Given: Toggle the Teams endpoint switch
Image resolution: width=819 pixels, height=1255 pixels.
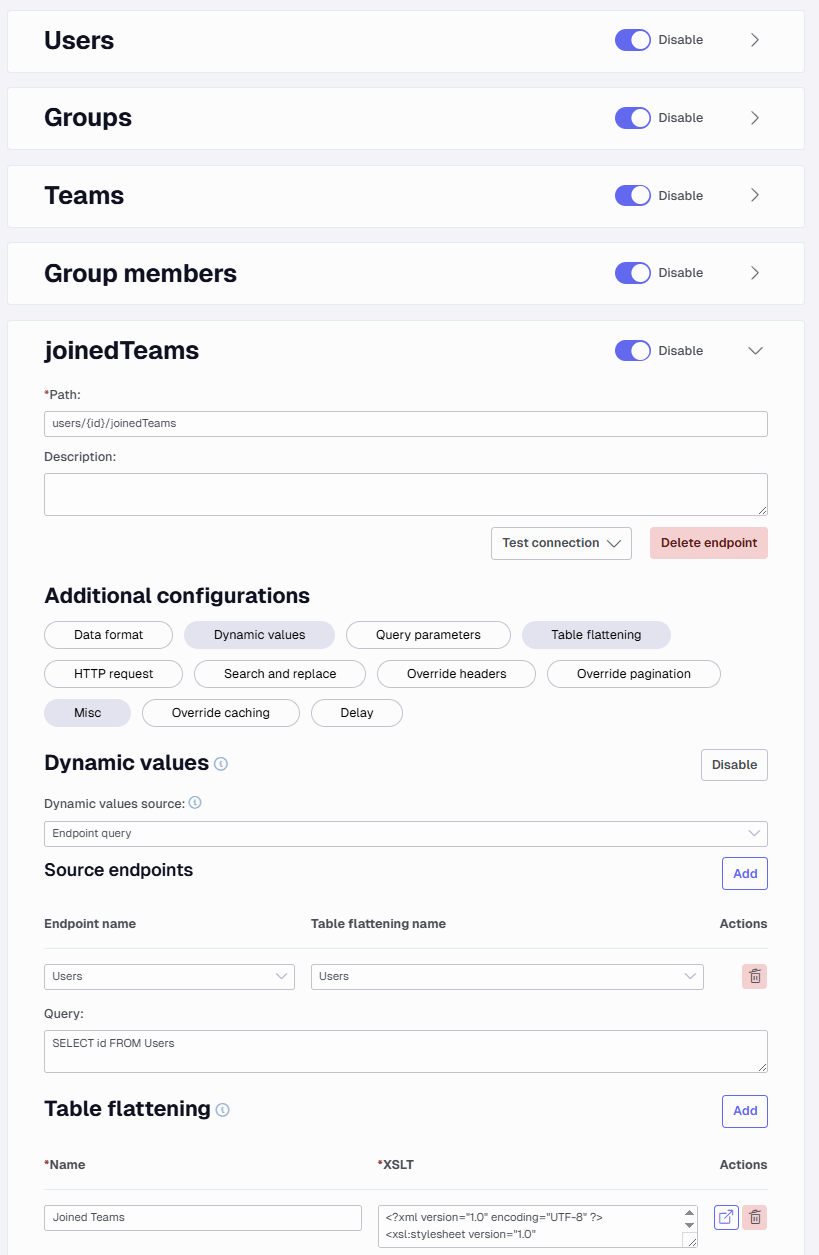Looking at the screenshot, I should [x=633, y=195].
